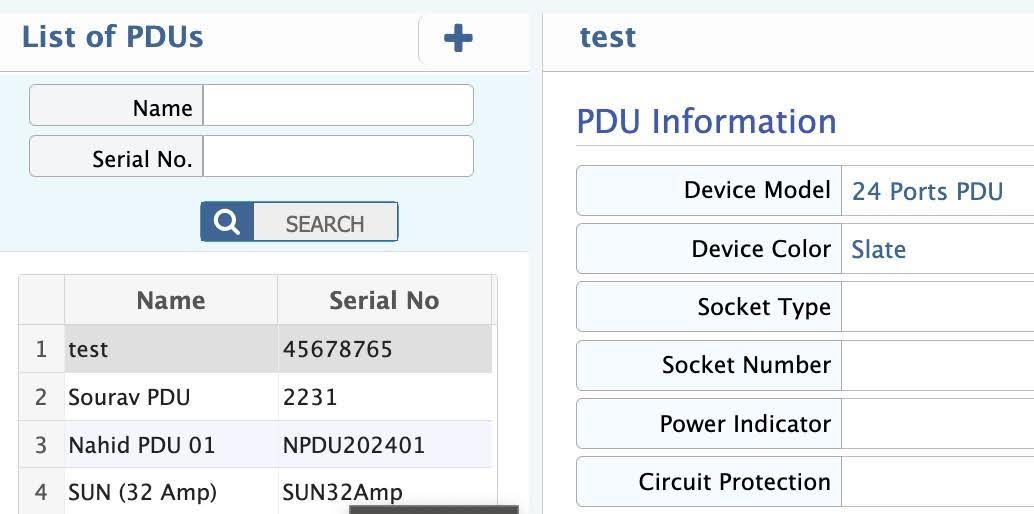Focus the Name search input field
The height and width of the screenshot is (514, 1034).
(338, 106)
